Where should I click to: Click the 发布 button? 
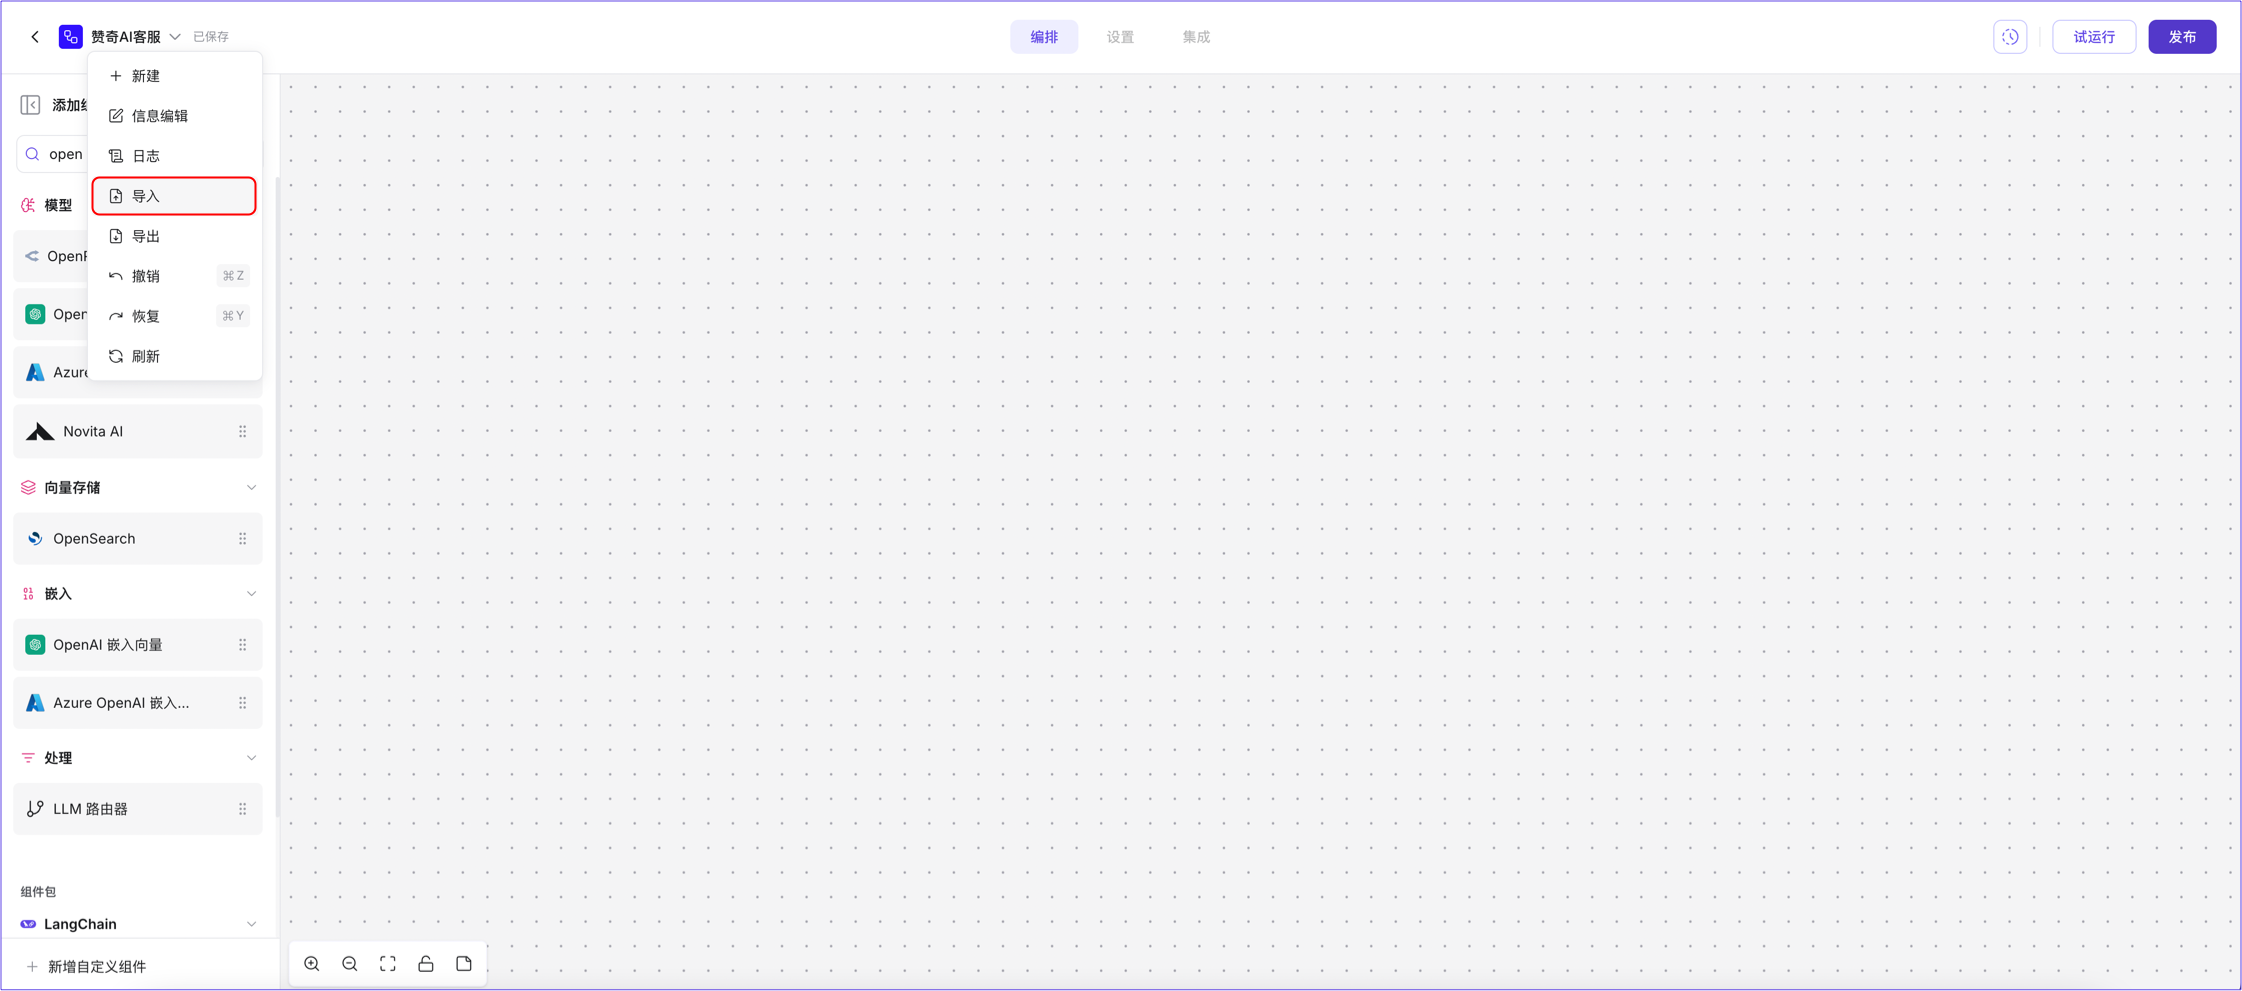[2182, 37]
